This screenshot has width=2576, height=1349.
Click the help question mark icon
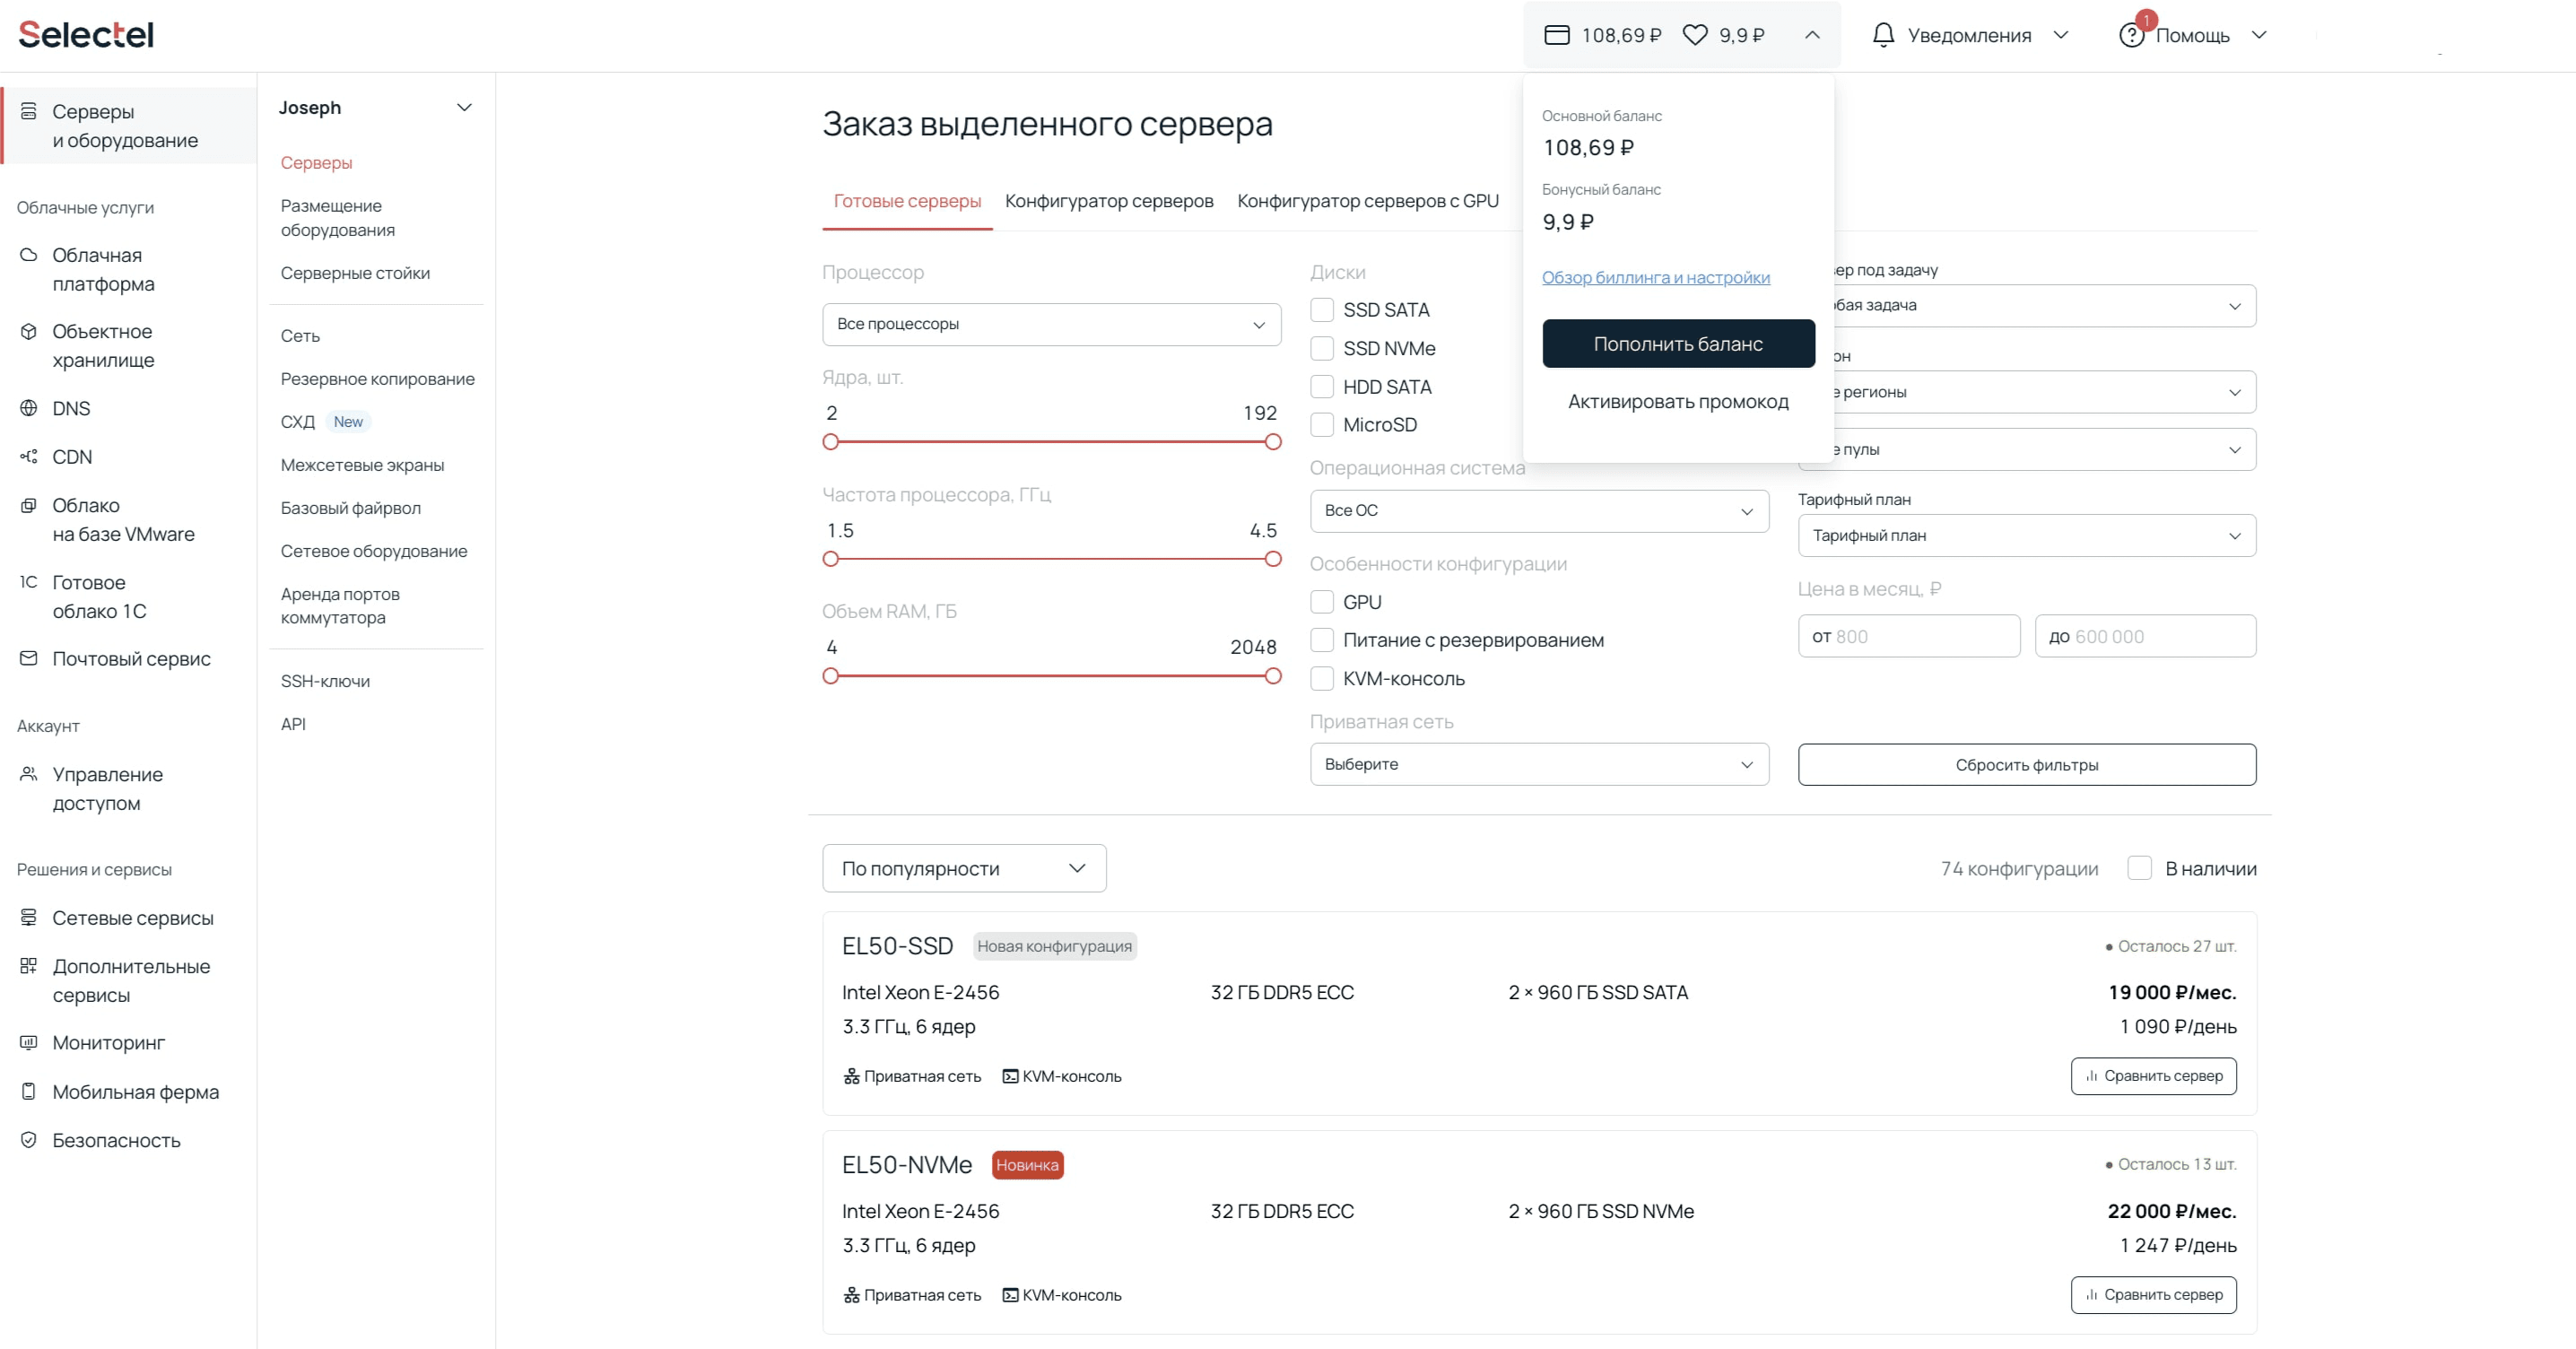pyautogui.click(x=2131, y=36)
